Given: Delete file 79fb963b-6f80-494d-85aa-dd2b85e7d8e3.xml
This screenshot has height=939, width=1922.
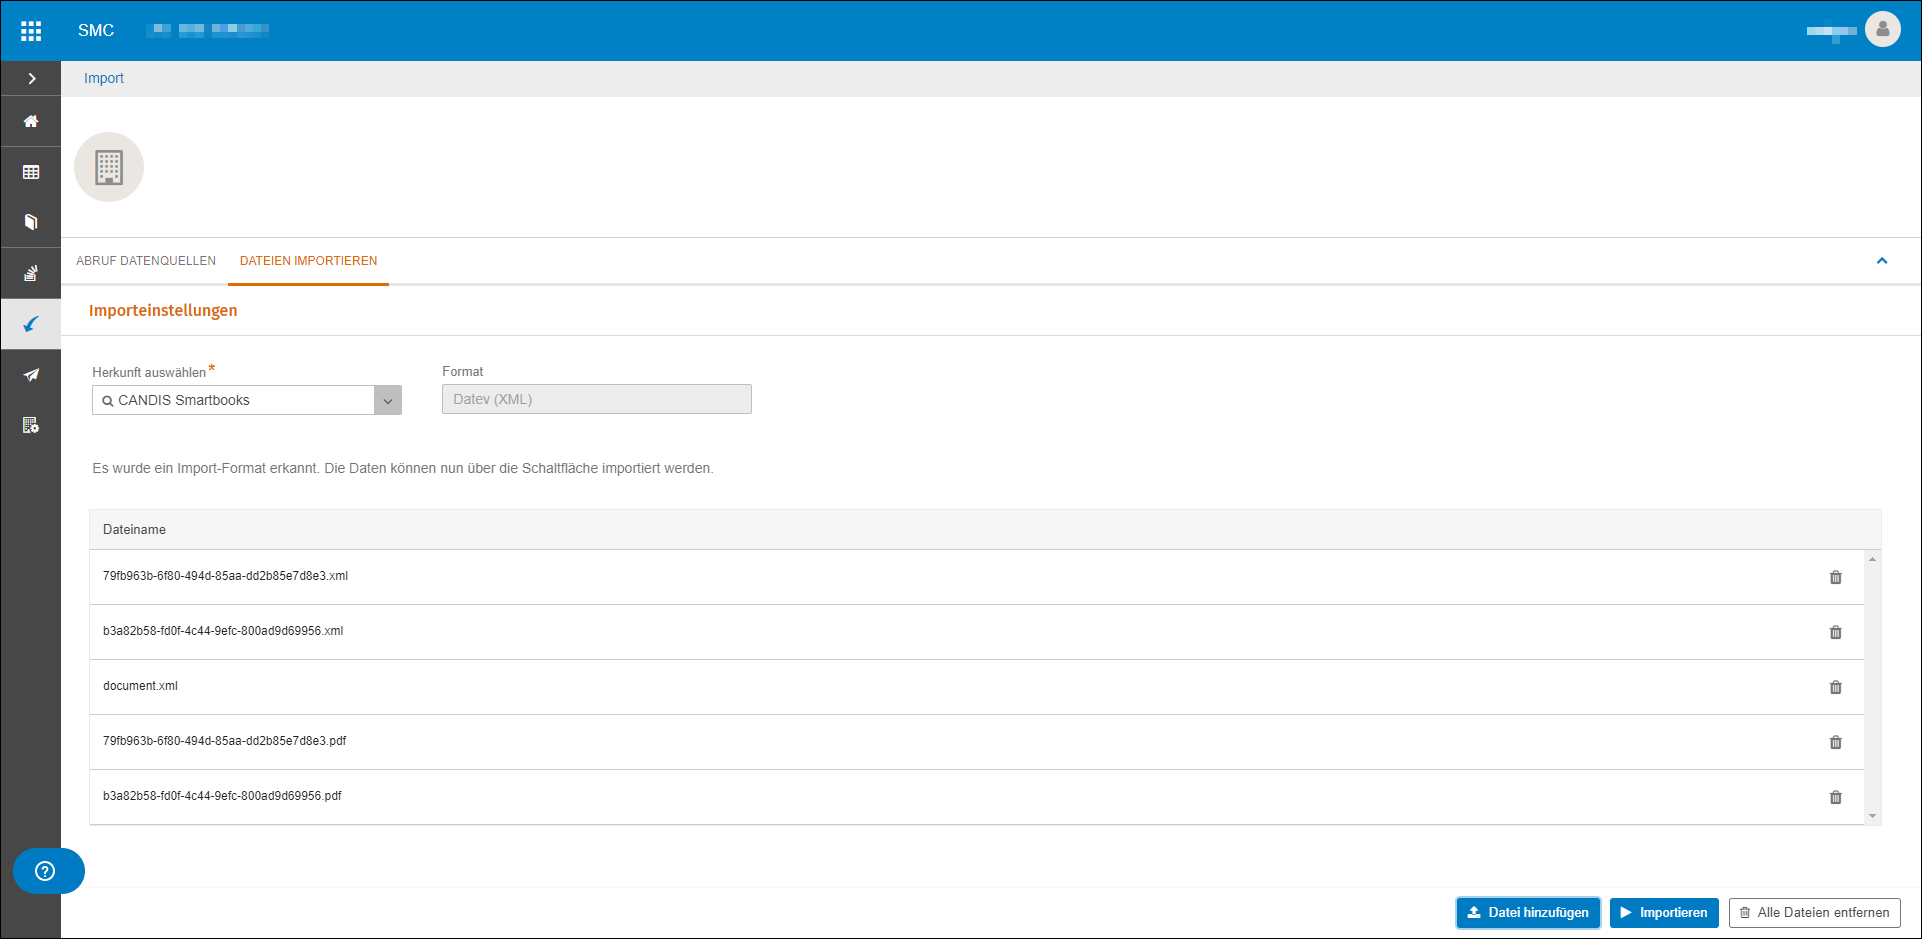Looking at the screenshot, I should (1836, 577).
